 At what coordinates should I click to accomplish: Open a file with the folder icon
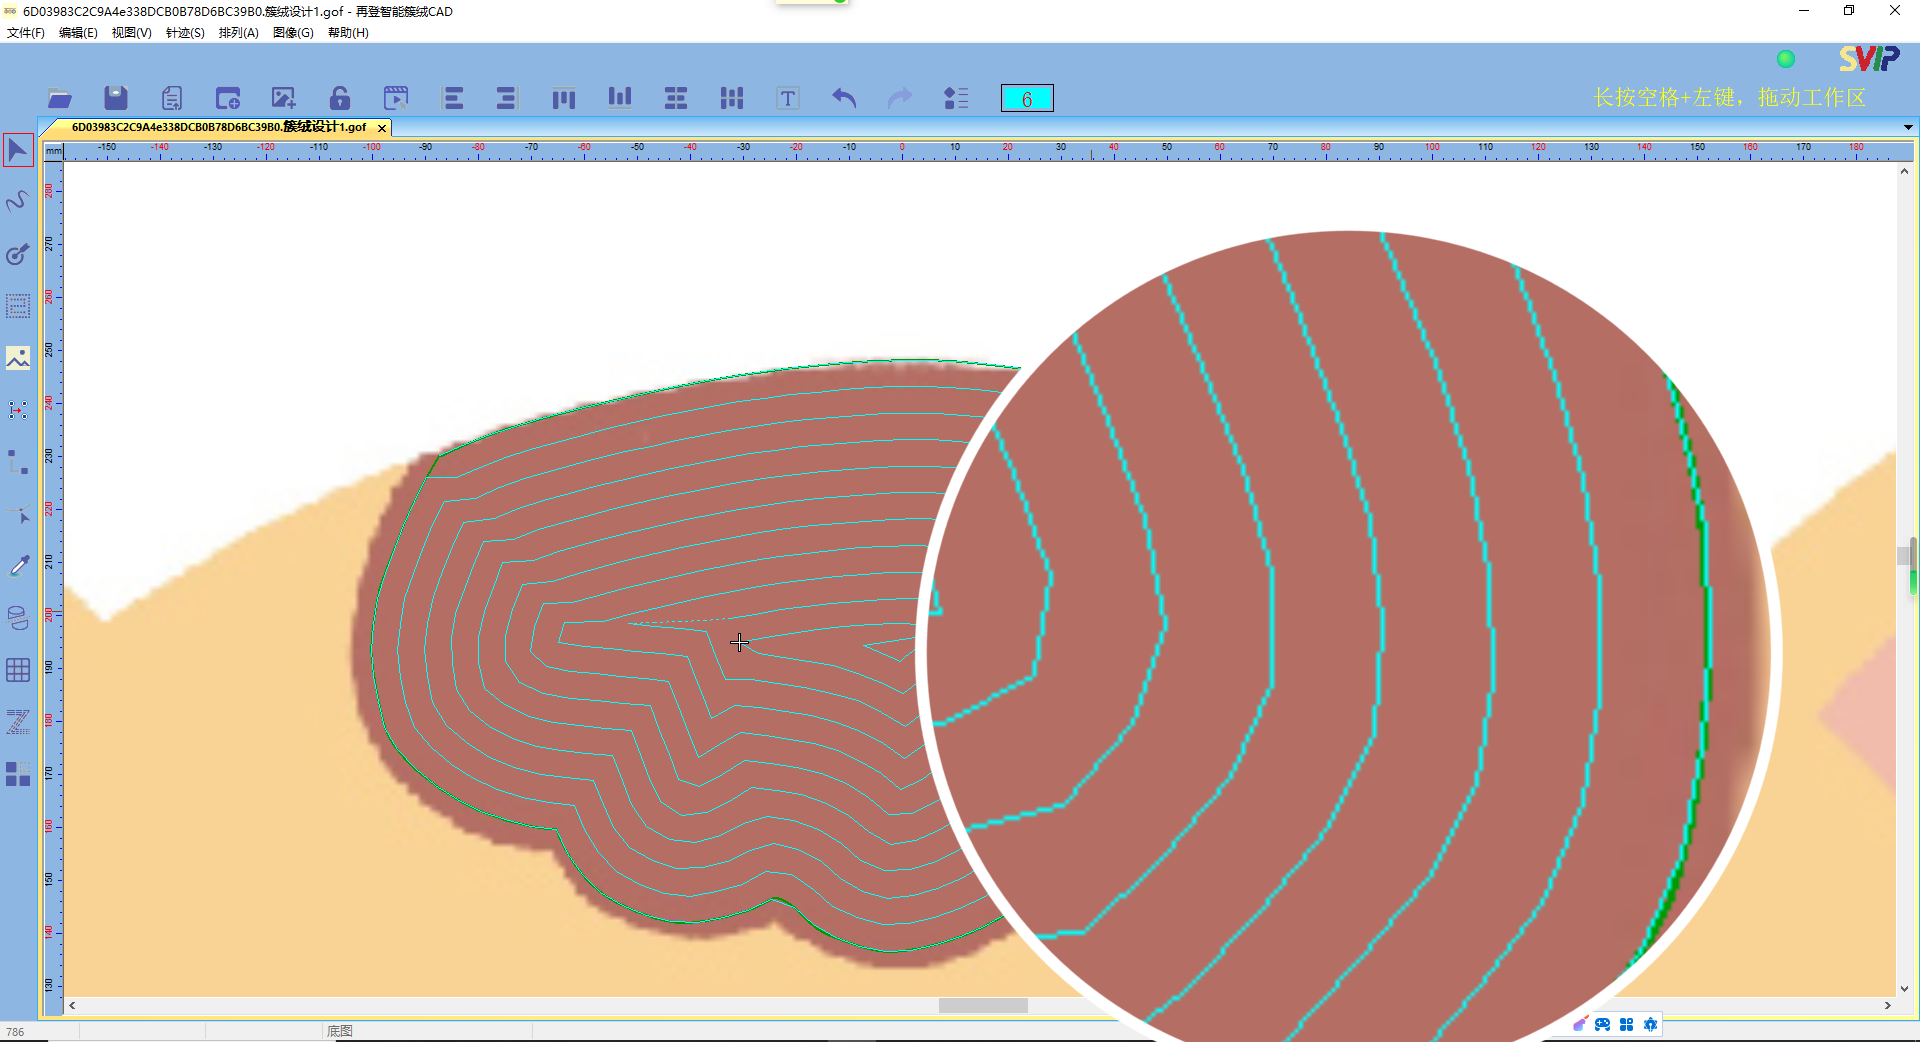coord(60,98)
